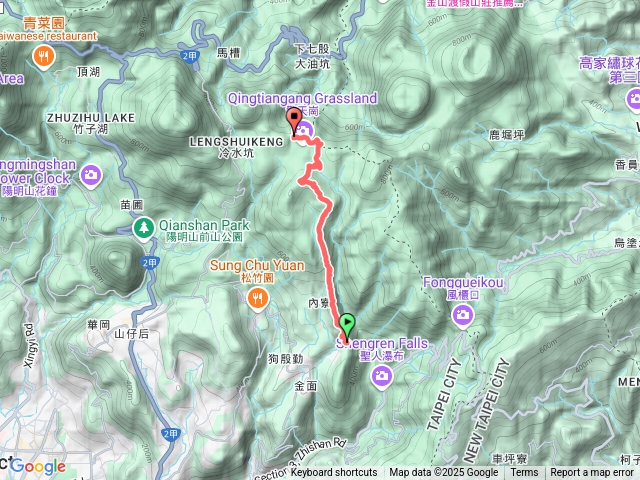Open the Terms link
640x480 pixels.
524,473
